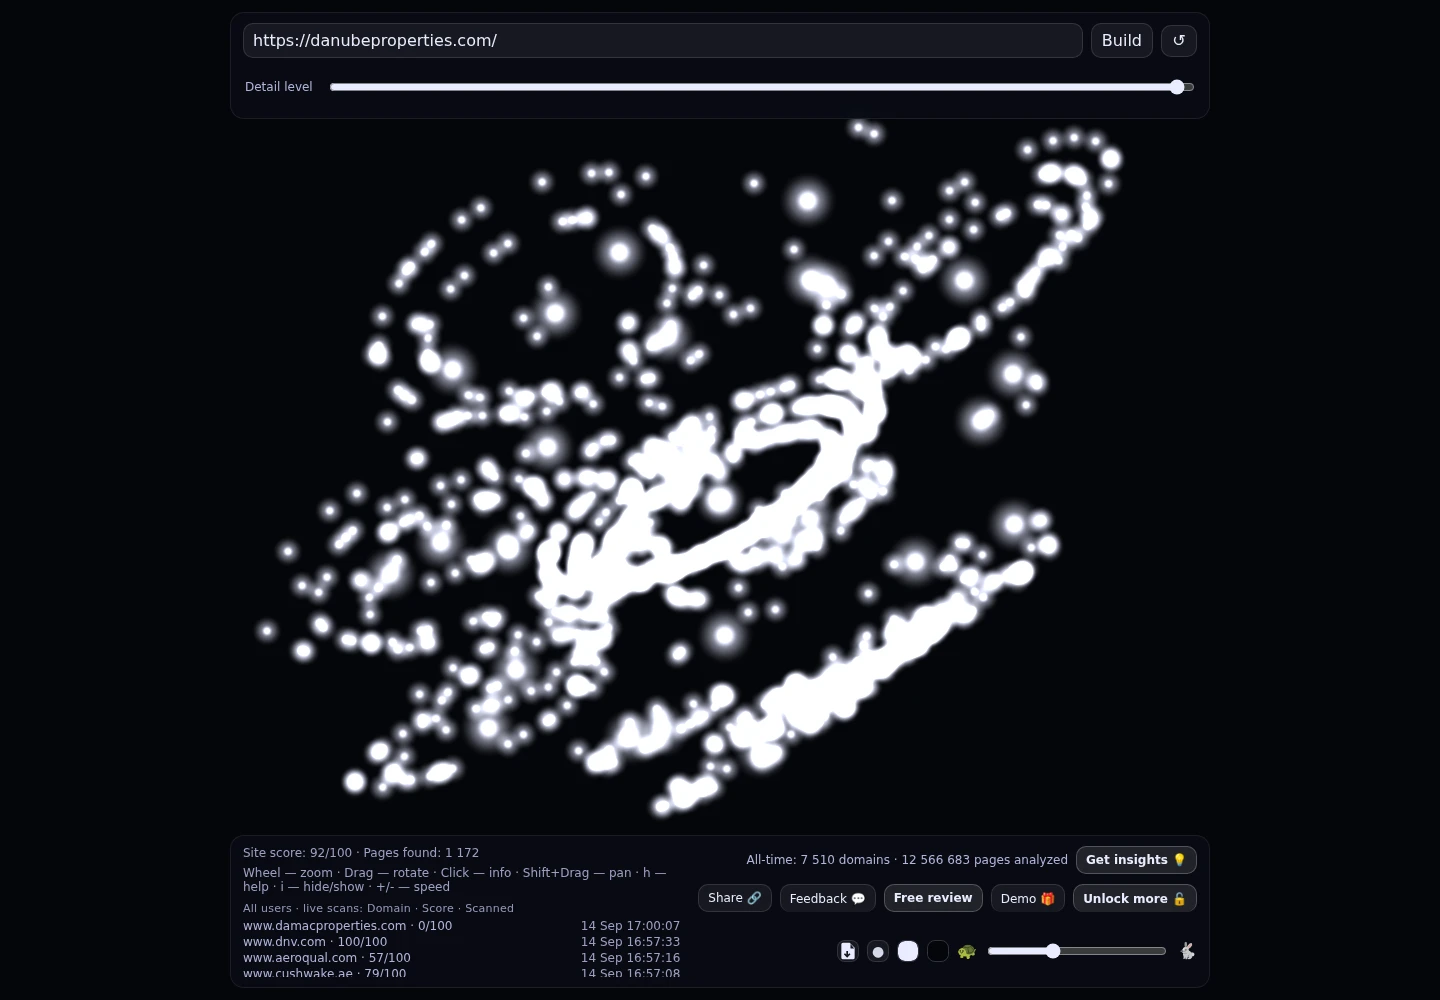1440x1000 pixels.
Task: Click the download file icon
Action: point(848,951)
